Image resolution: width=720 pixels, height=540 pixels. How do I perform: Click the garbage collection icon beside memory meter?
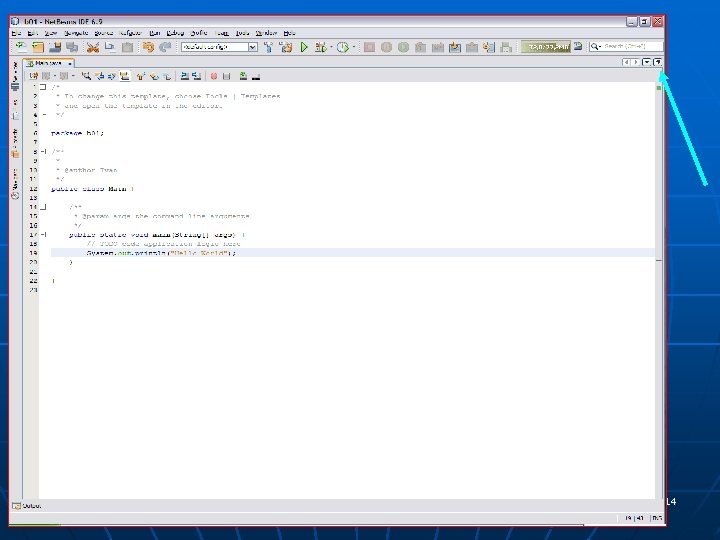(x=578, y=46)
